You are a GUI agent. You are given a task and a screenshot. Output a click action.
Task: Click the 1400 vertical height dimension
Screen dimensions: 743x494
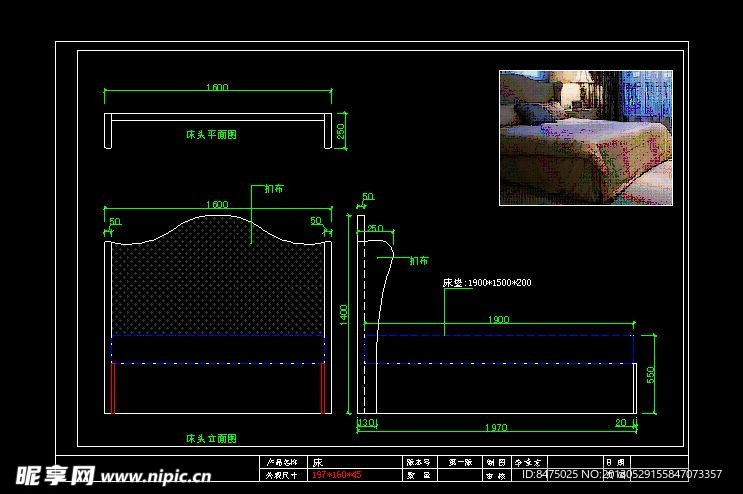(344, 314)
